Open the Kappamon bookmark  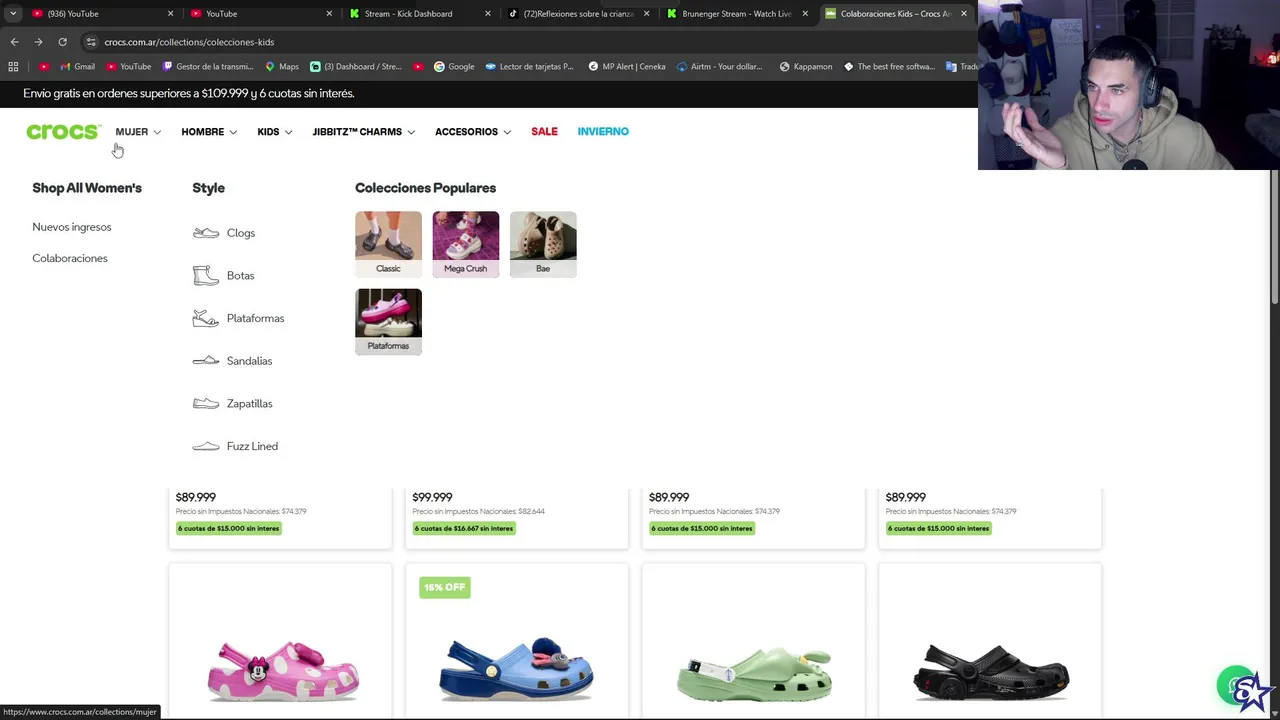tap(806, 67)
